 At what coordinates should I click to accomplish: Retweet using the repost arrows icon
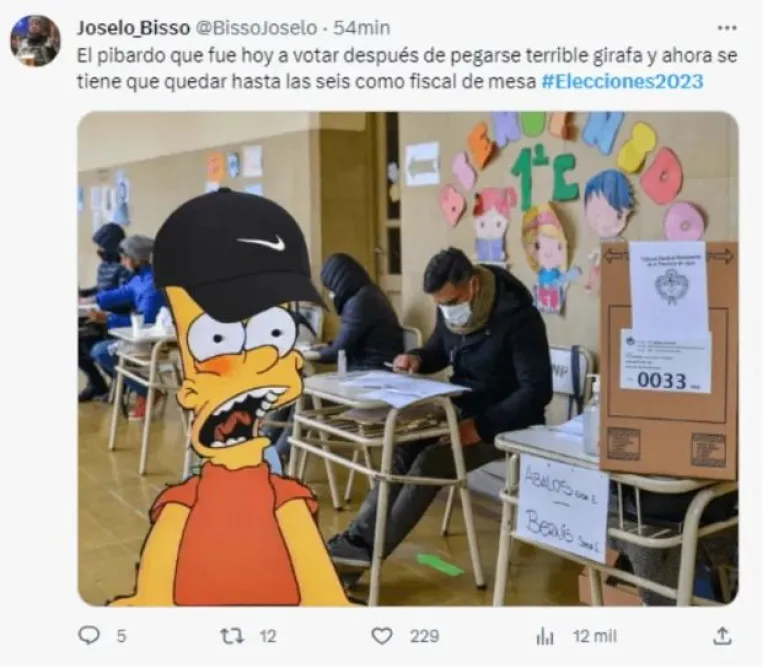pyautogui.click(x=232, y=636)
